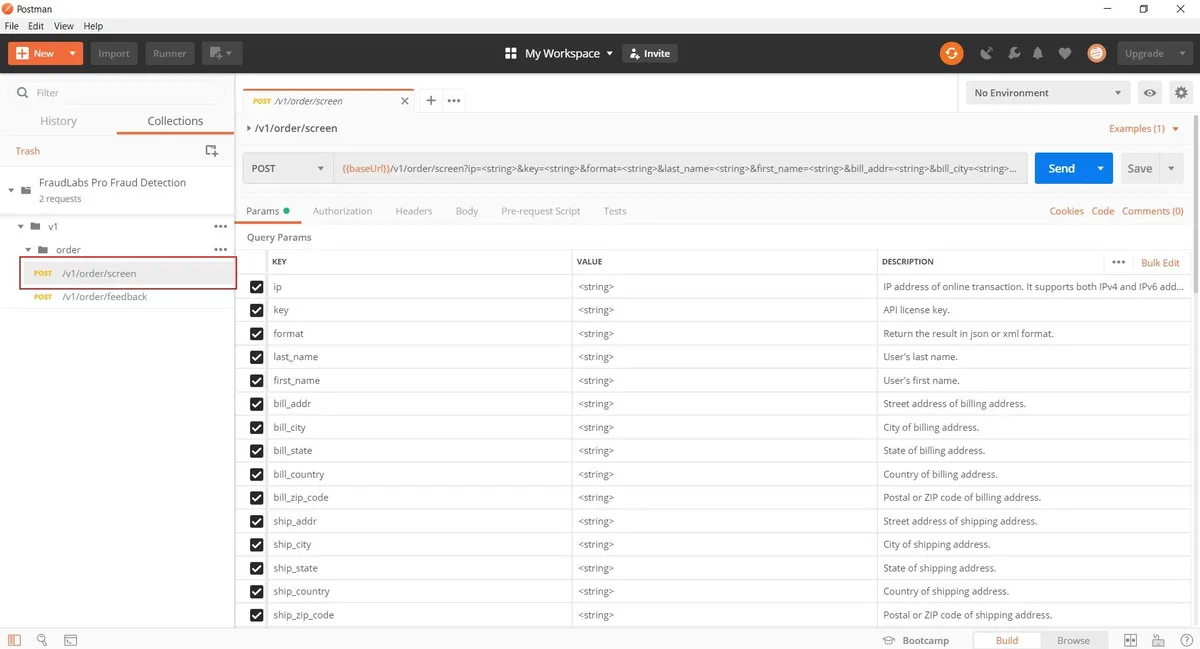Open the notifications bell icon

1038,54
